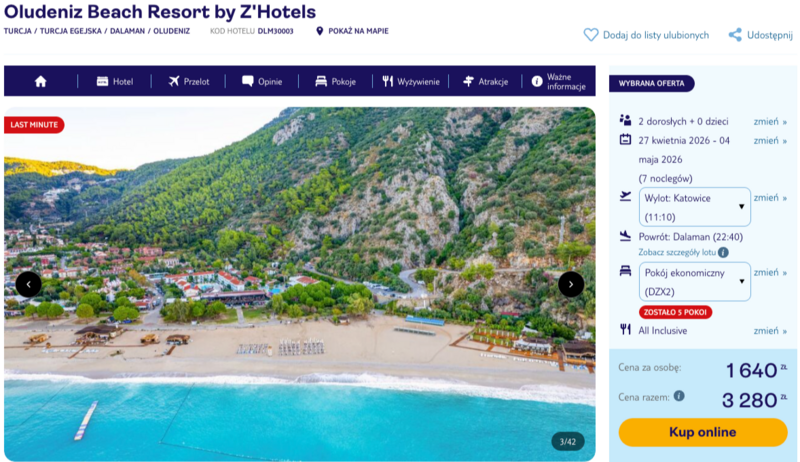
Task: Open the Przelot tab
Action: [188, 81]
